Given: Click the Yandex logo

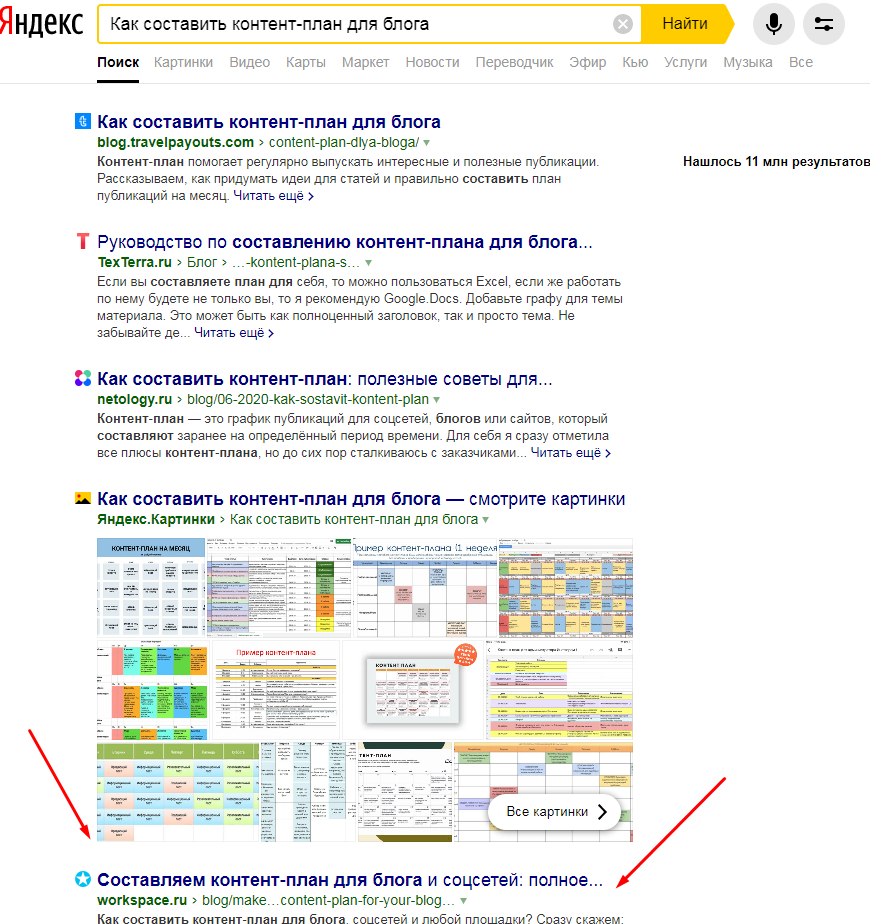Looking at the screenshot, I should [41, 24].
